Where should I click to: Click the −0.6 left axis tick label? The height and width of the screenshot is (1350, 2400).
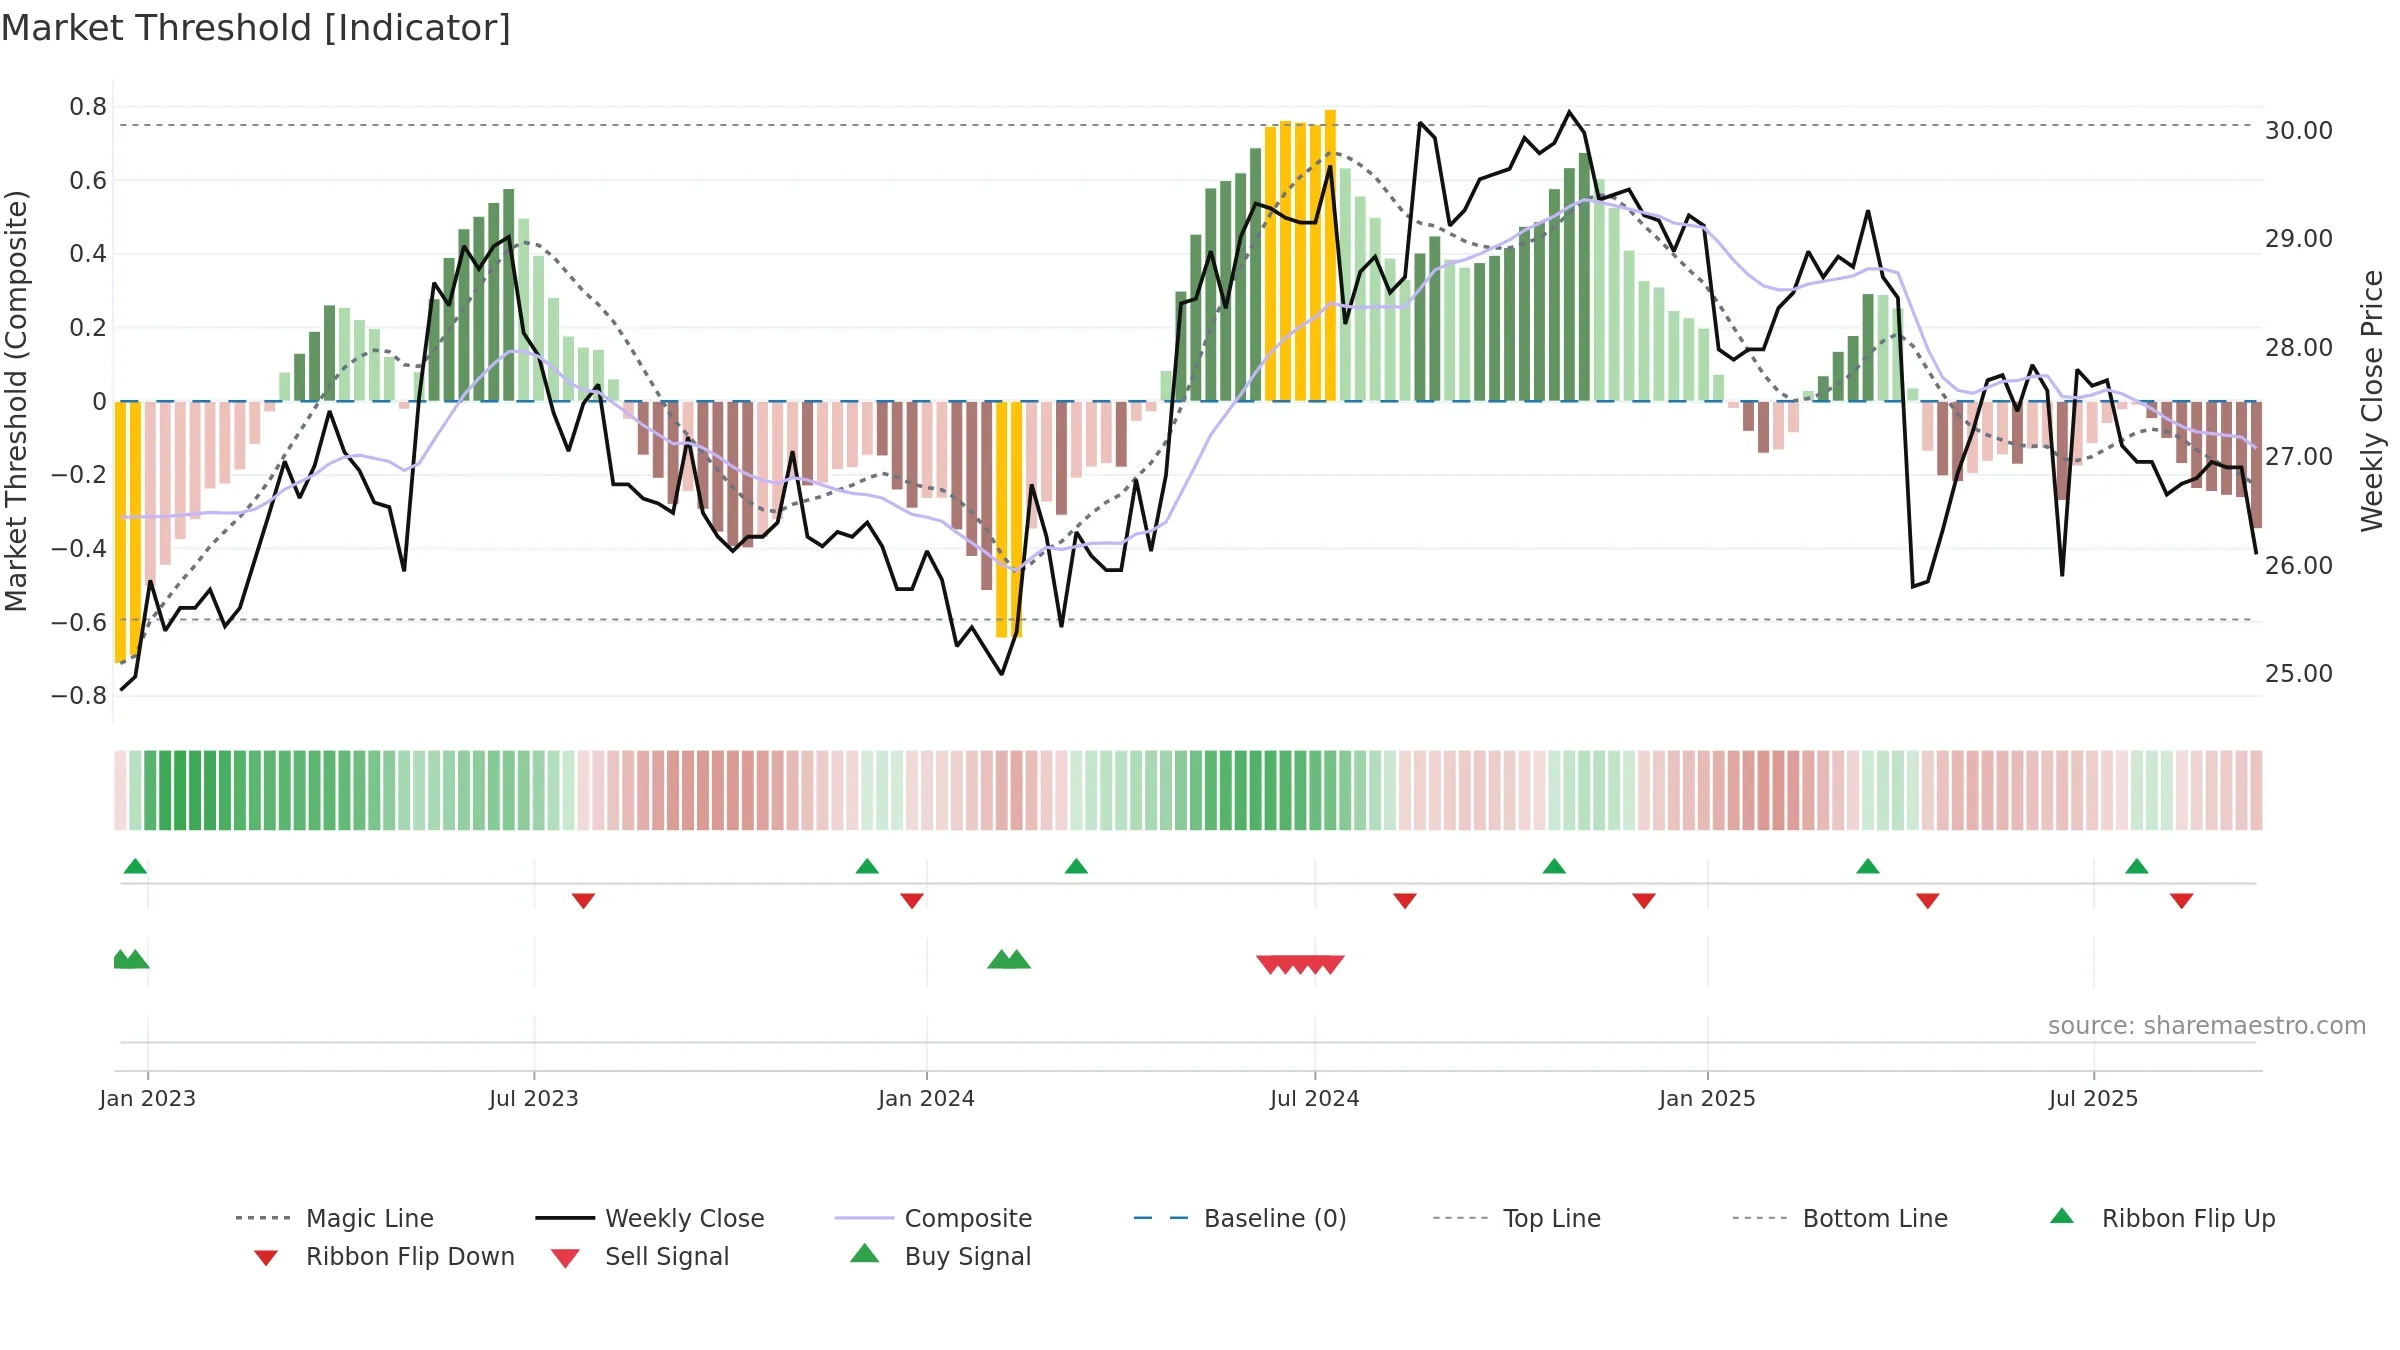pyautogui.click(x=79, y=622)
